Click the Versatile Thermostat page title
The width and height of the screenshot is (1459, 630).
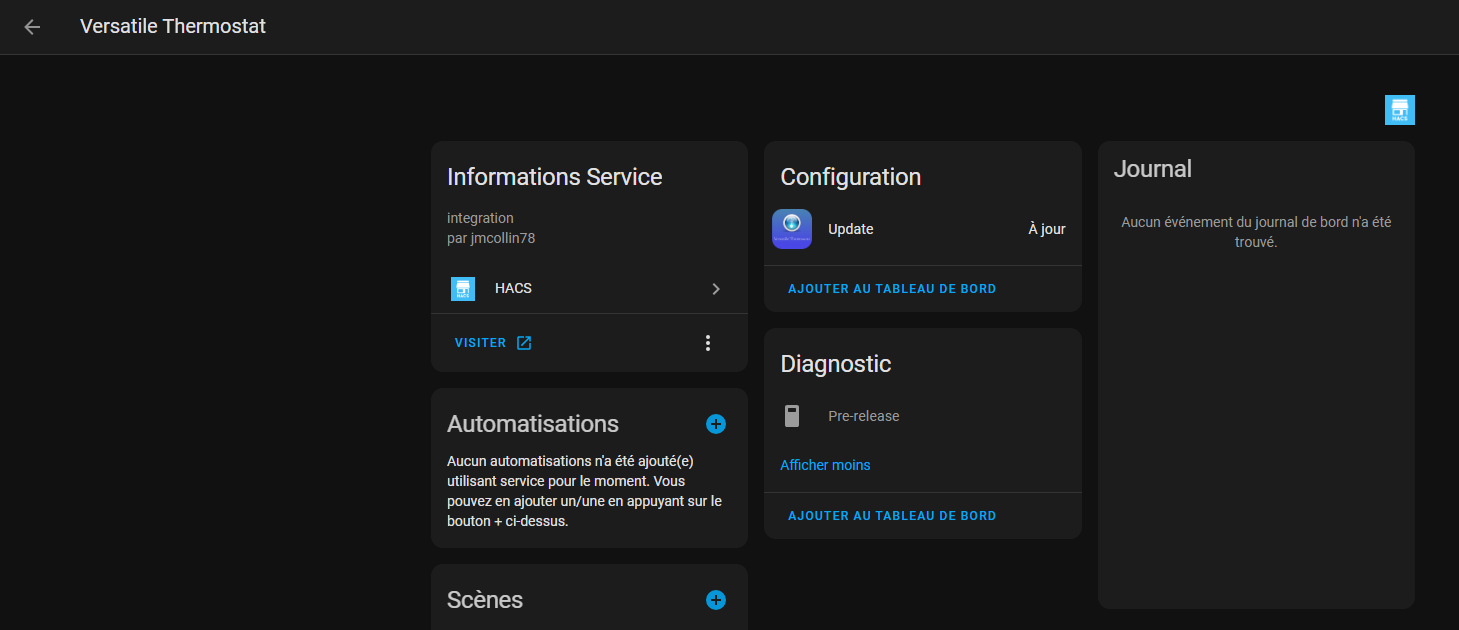point(173,27)
